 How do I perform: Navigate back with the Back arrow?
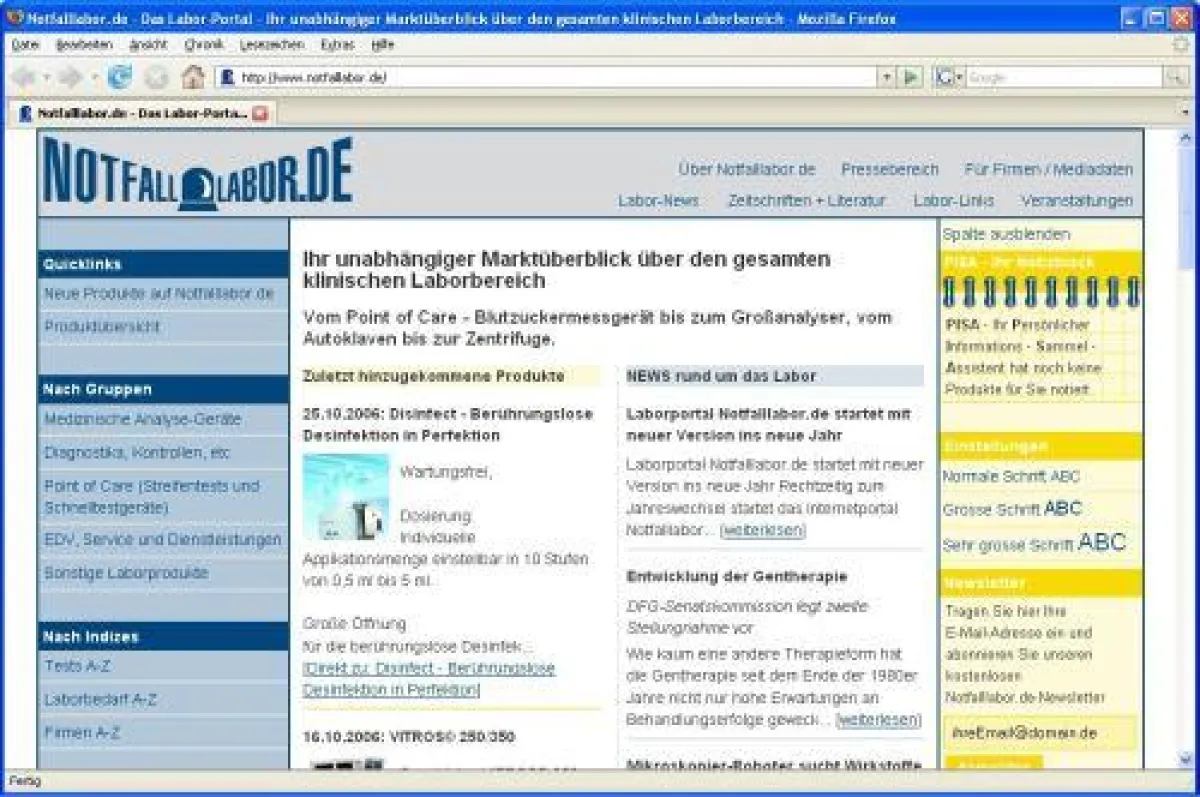tap(20, 76)
